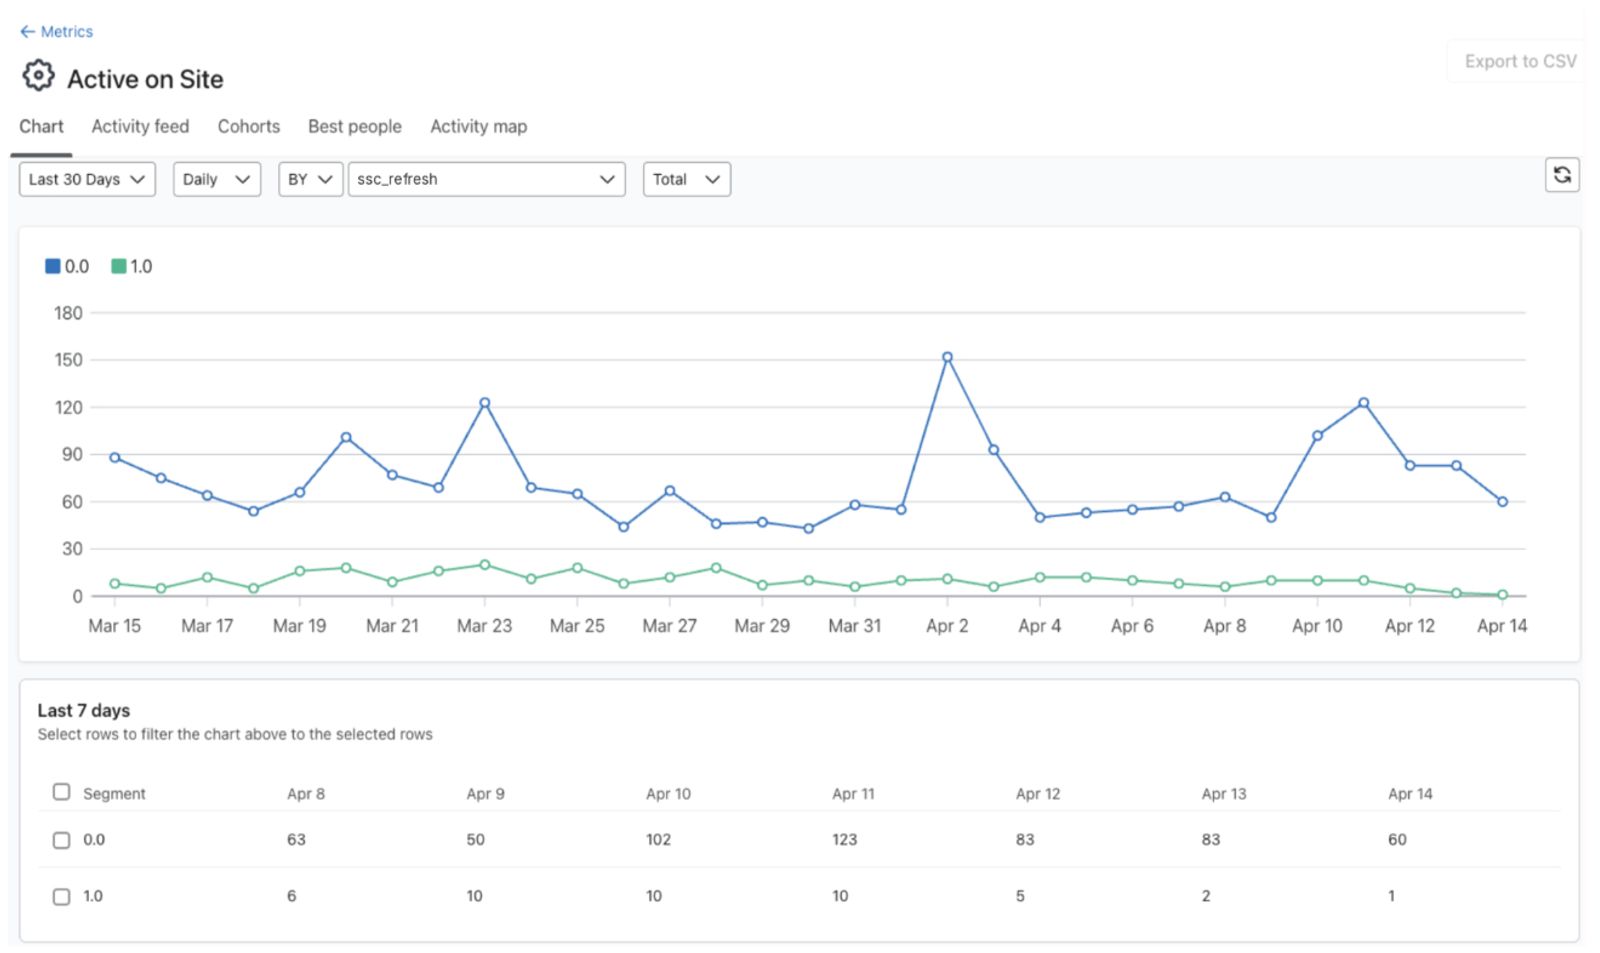Go to the Best people tab
The height and width of the screenshot is (953, 1600).
click(x=355, y=127)
